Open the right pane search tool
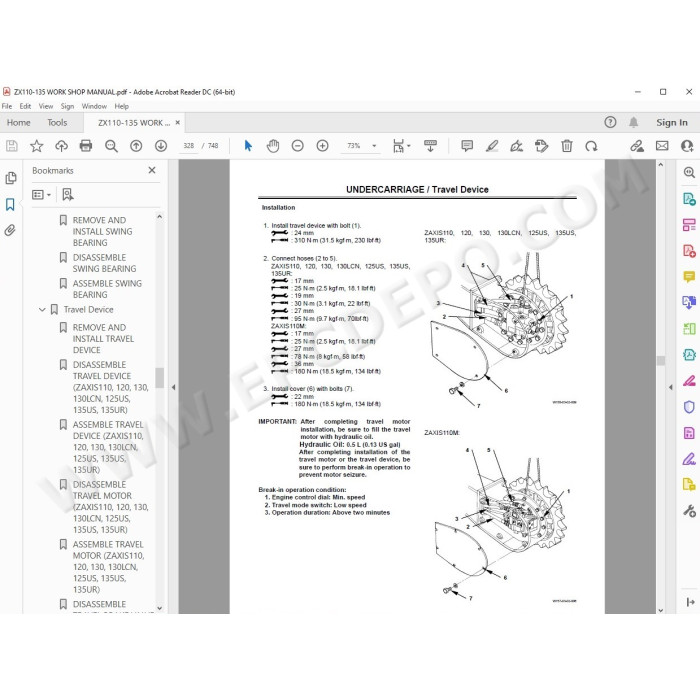 point(689,172)
